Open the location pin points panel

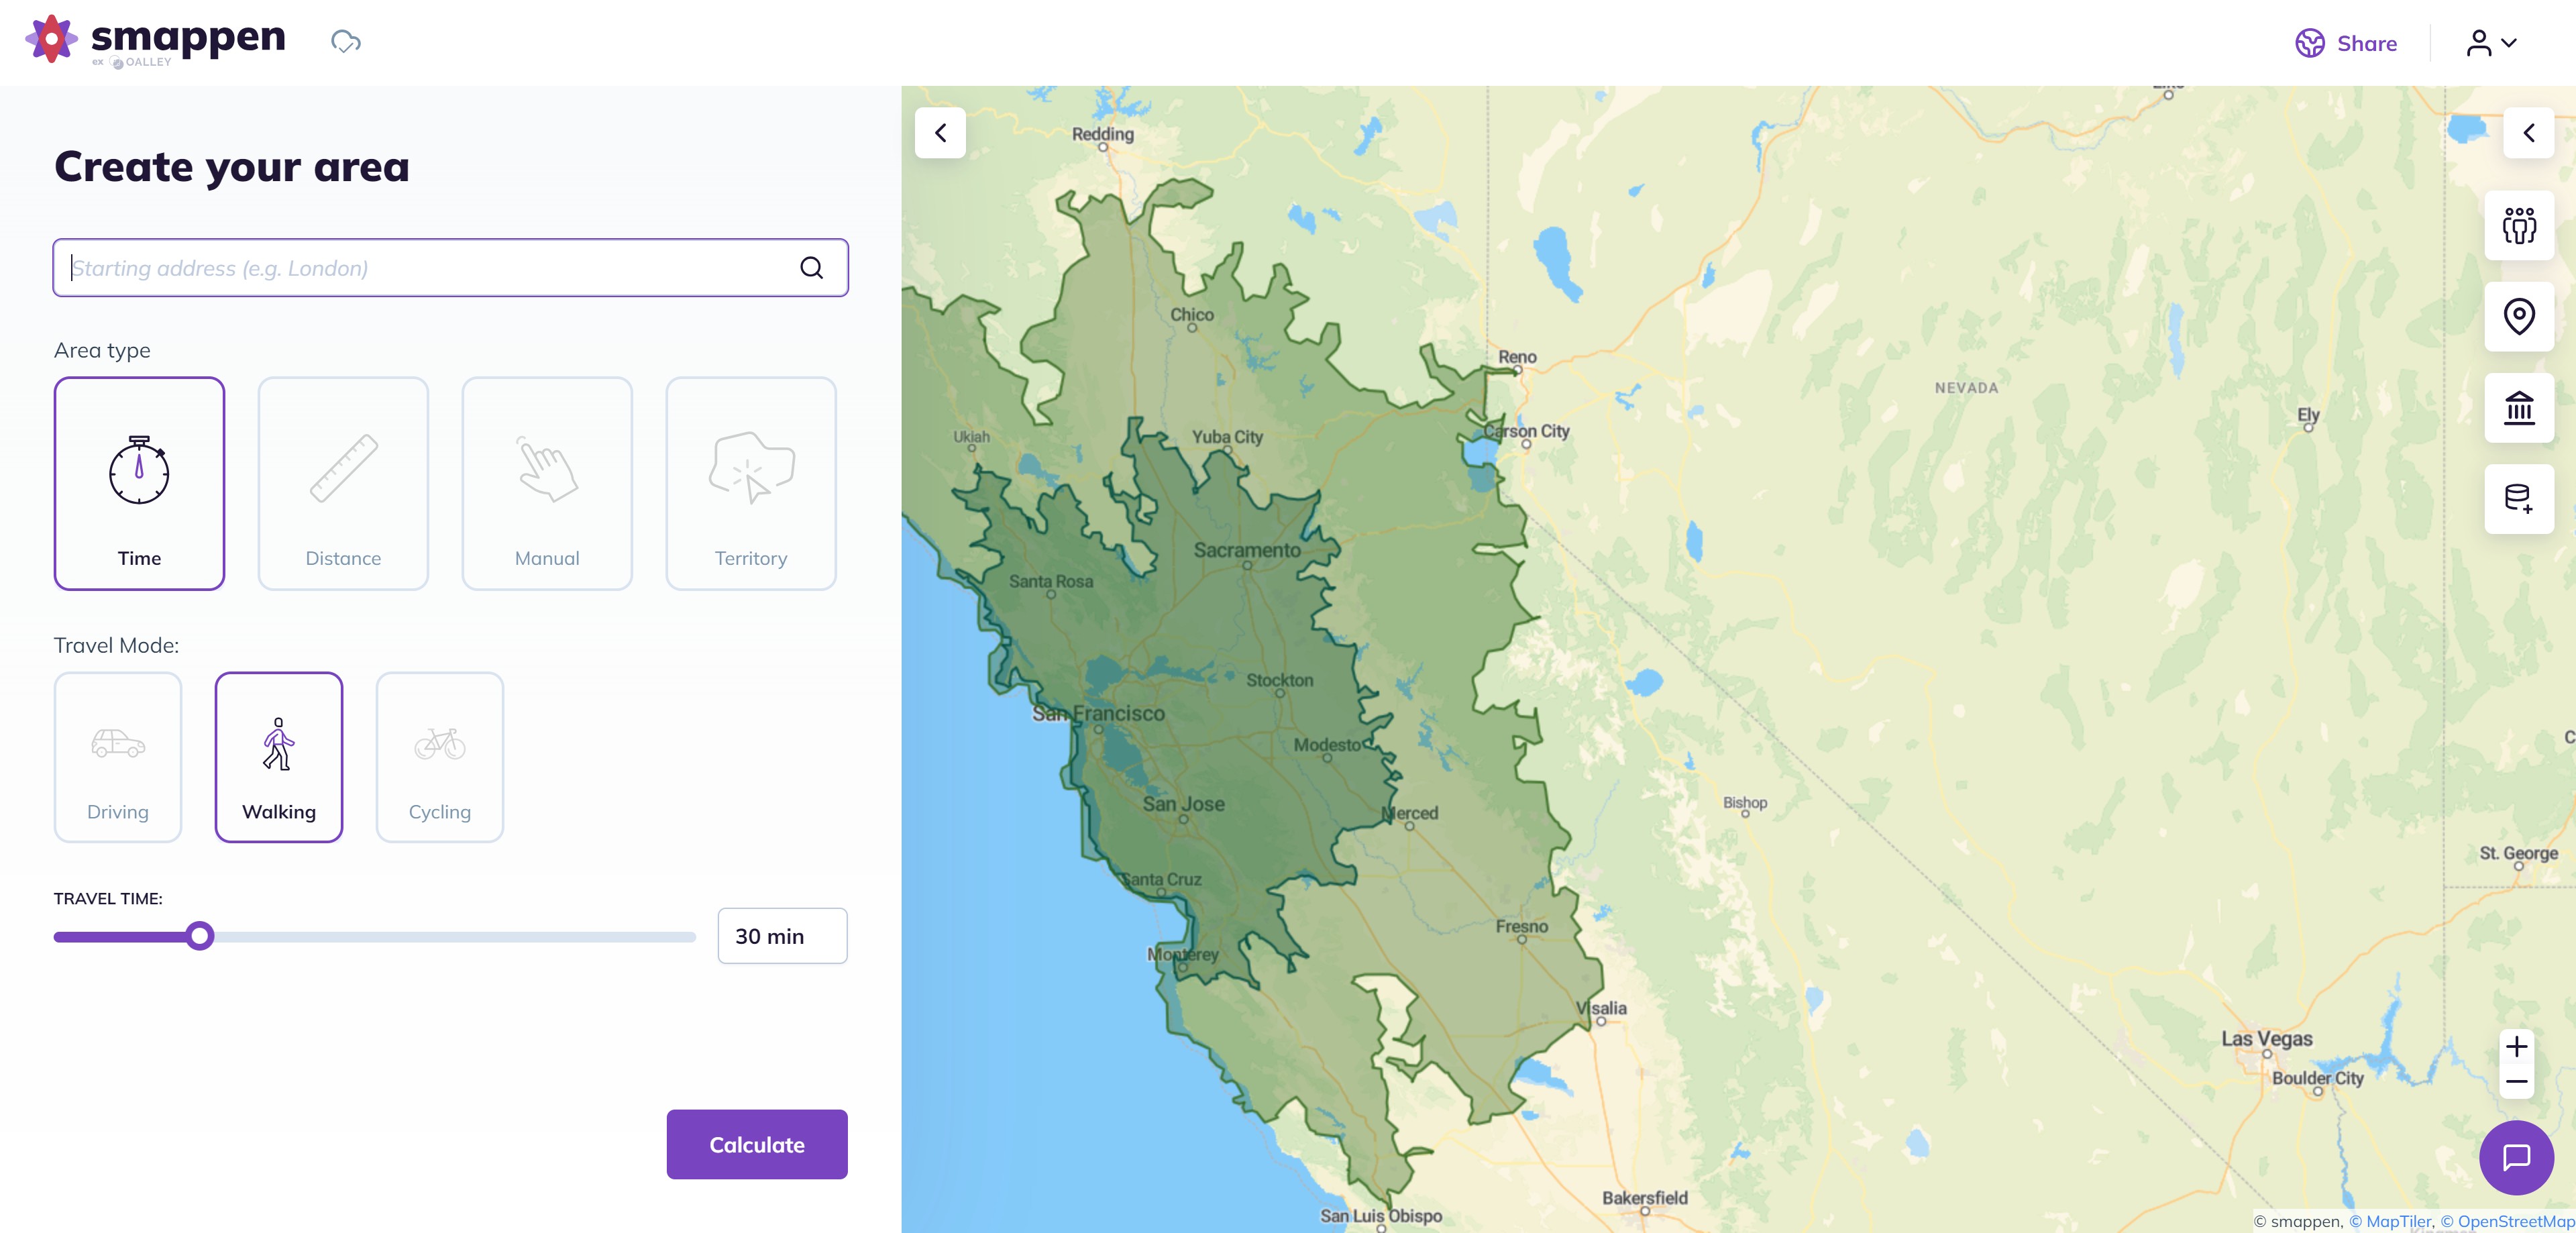[x=2518, y=317]
